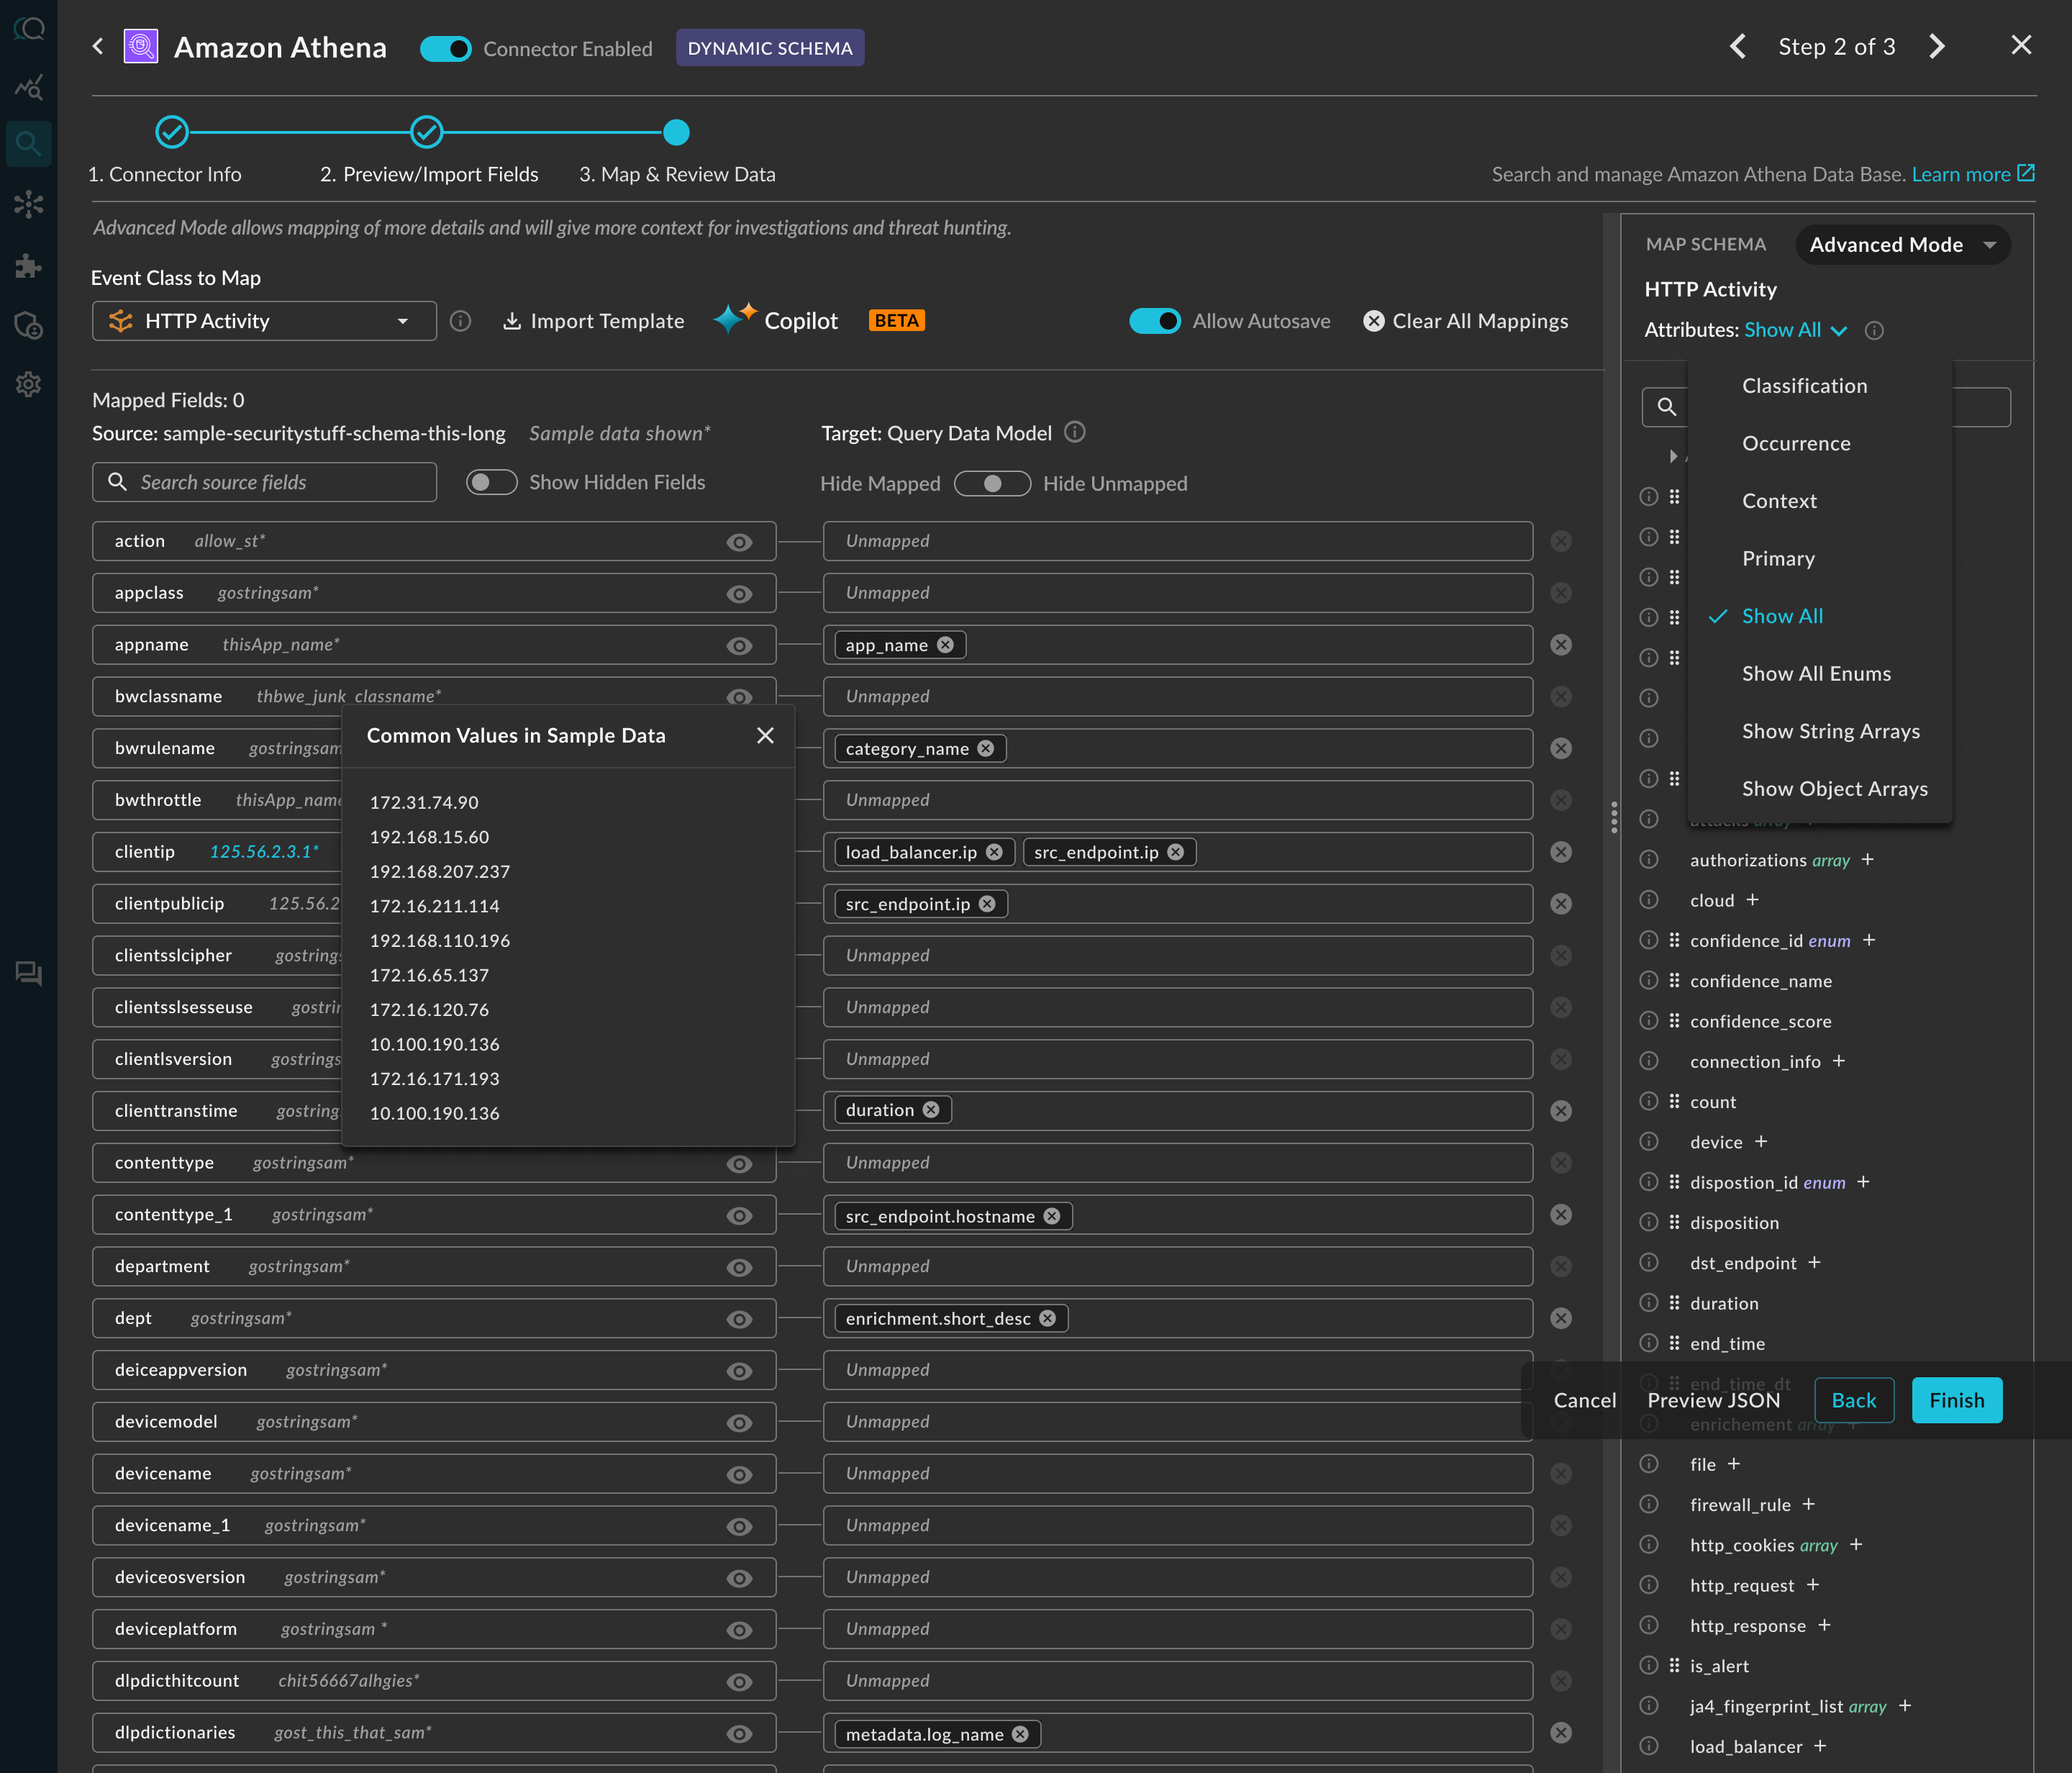Open the settings gear in sidebar

(28, 384)
